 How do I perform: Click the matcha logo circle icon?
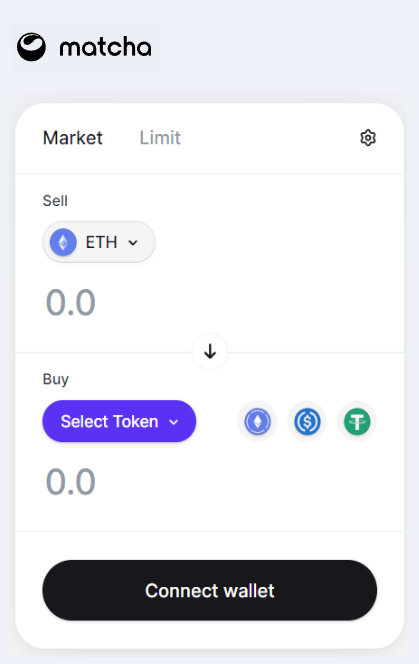pyautogui.click(x=31, y=47)
